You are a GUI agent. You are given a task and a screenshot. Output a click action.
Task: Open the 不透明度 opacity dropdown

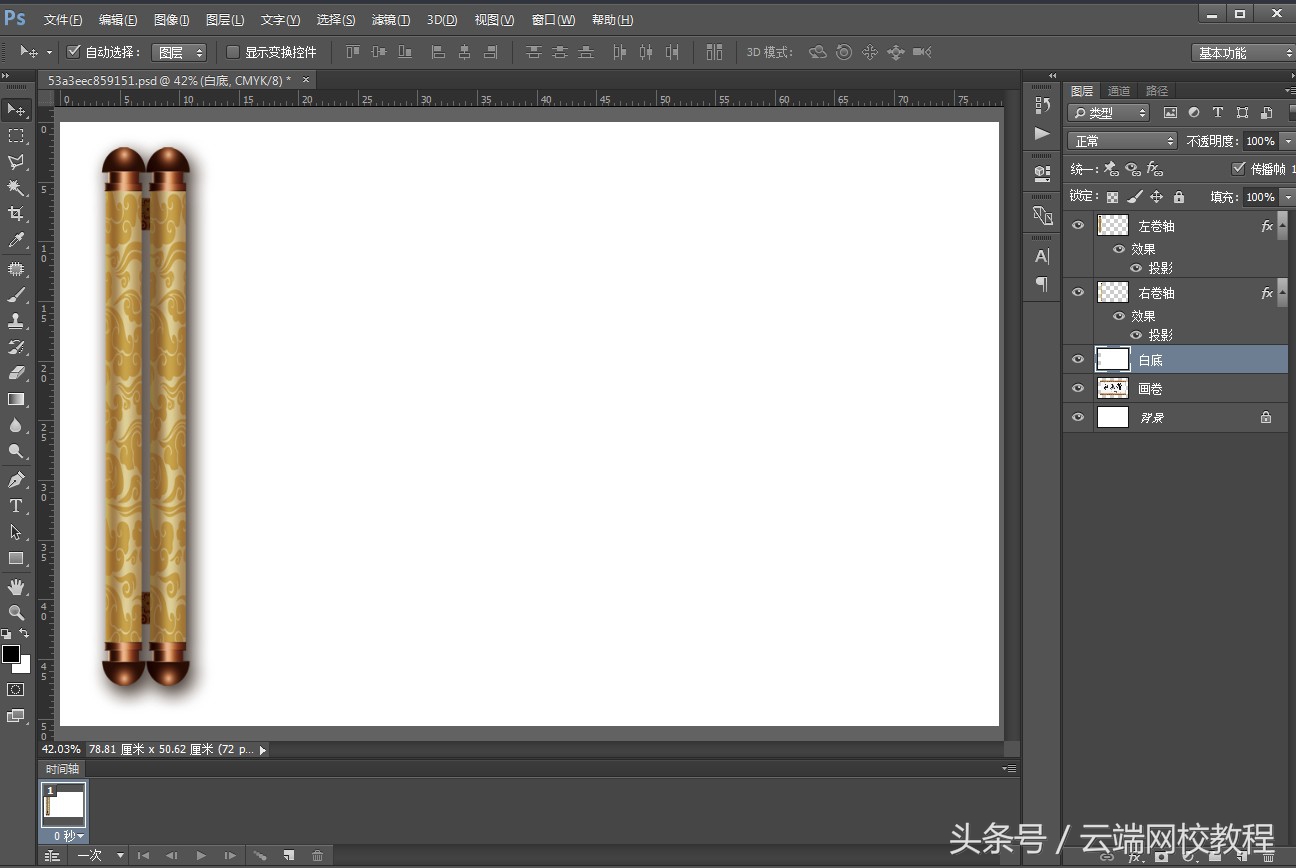1287,140
